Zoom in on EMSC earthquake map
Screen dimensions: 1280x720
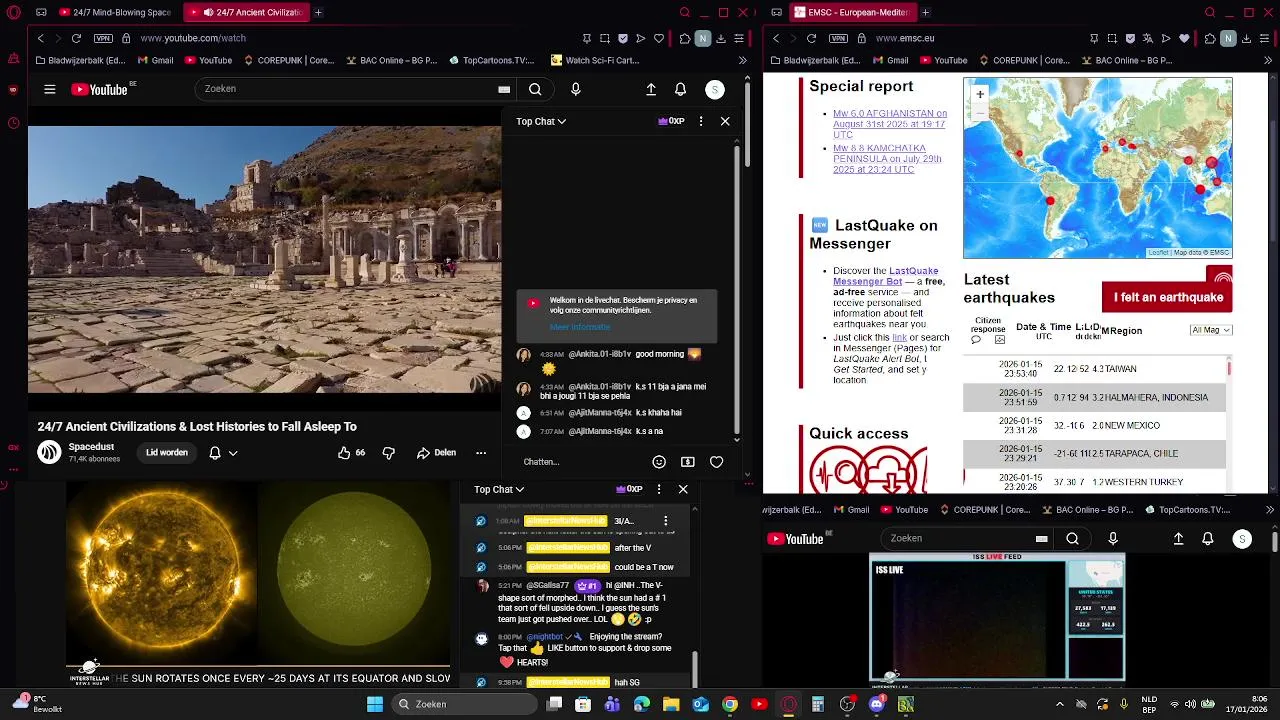click(980, 94)
